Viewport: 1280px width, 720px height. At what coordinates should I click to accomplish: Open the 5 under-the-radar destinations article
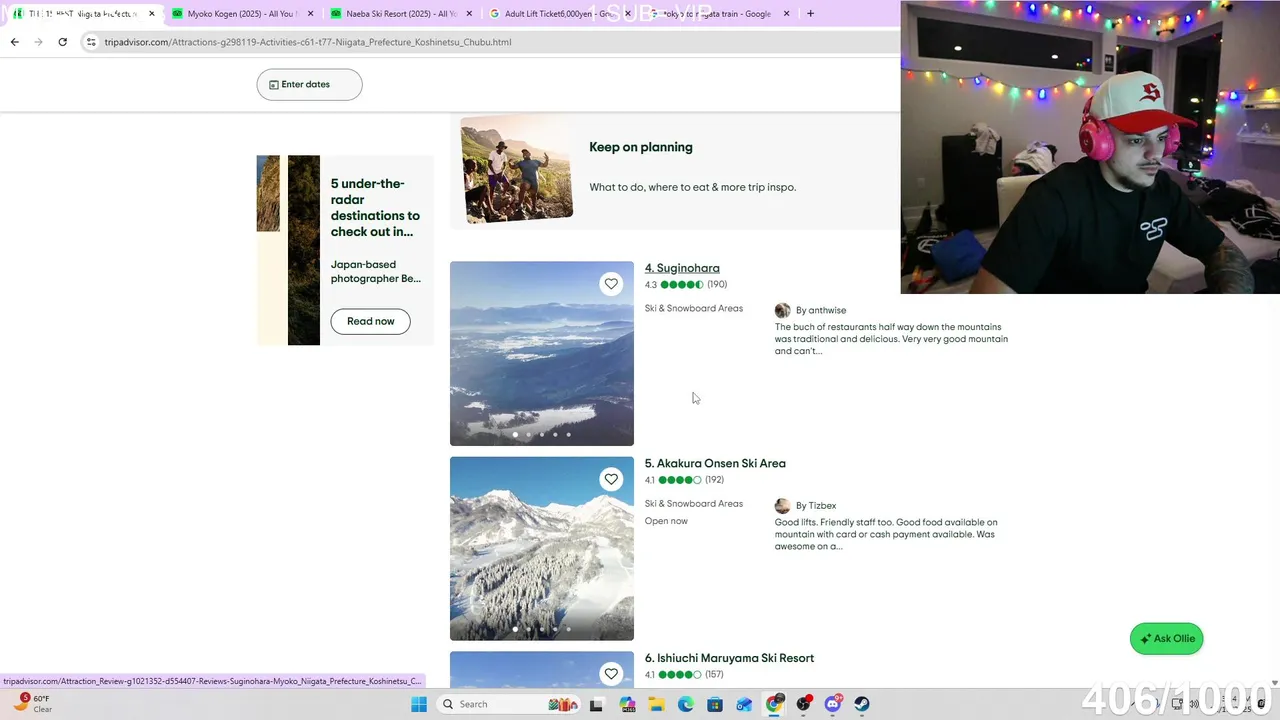point(375,207)
